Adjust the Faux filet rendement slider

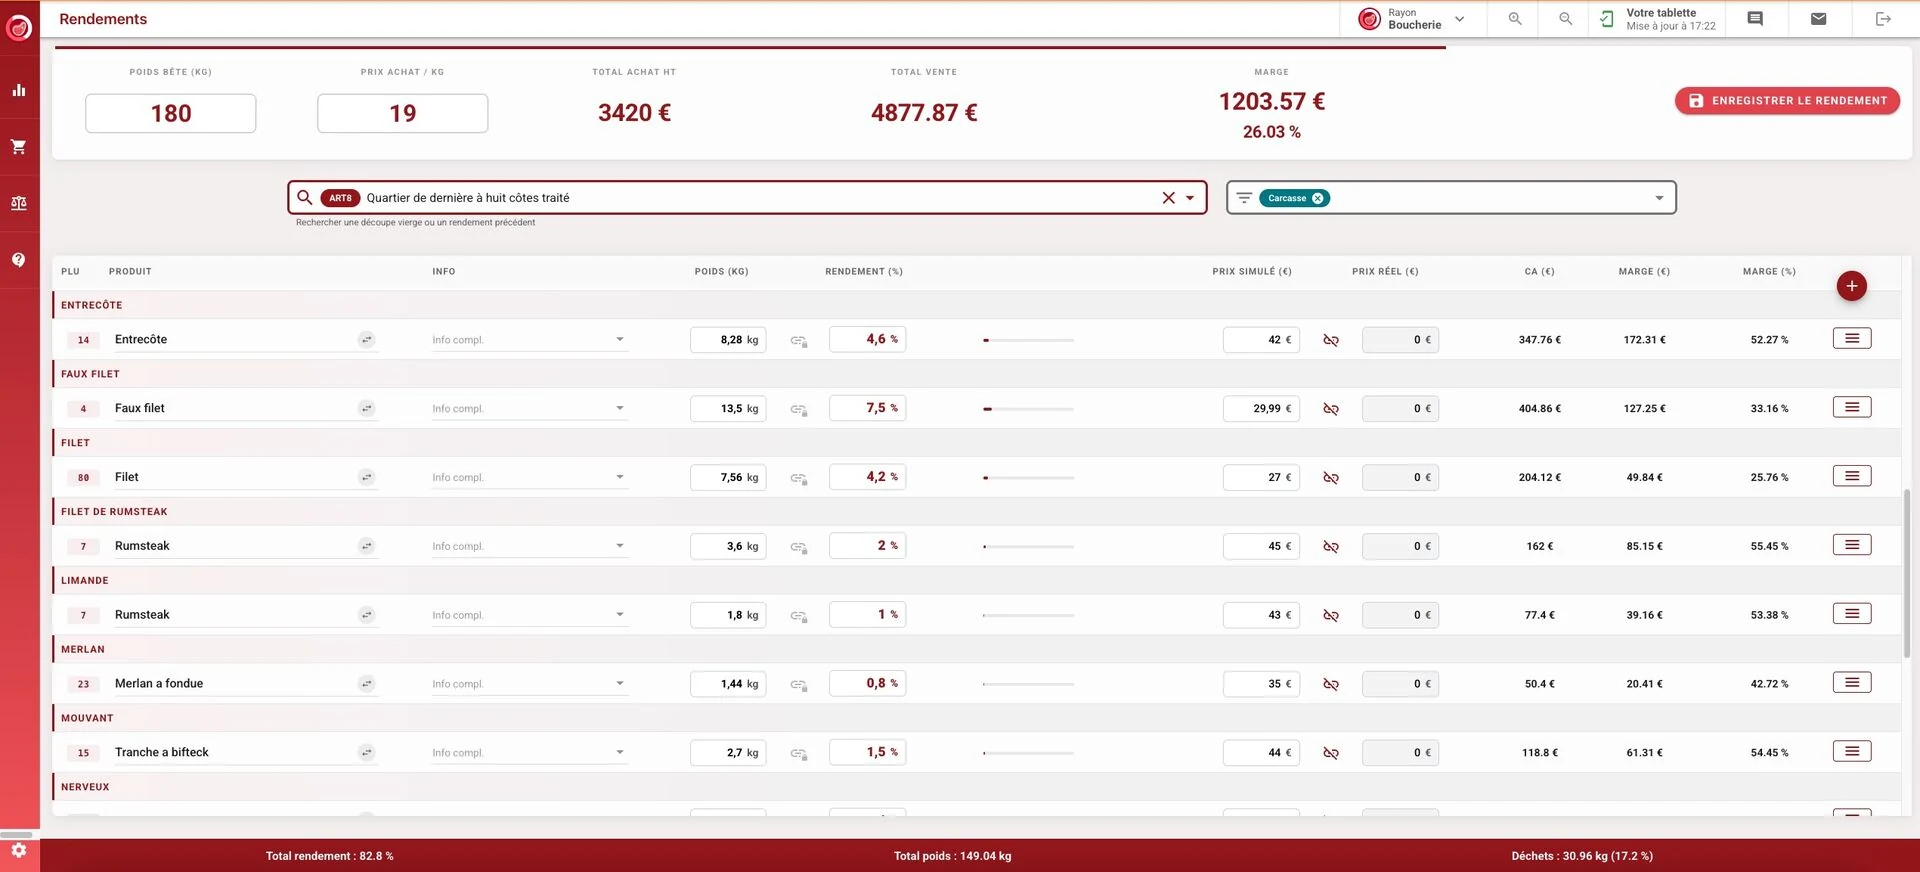point(1029,409)
